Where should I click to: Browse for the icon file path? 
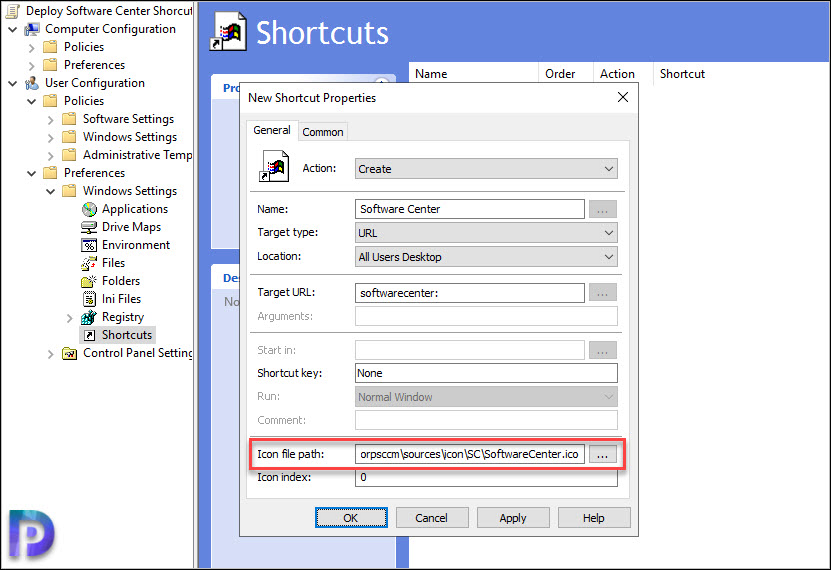[602, 455]
